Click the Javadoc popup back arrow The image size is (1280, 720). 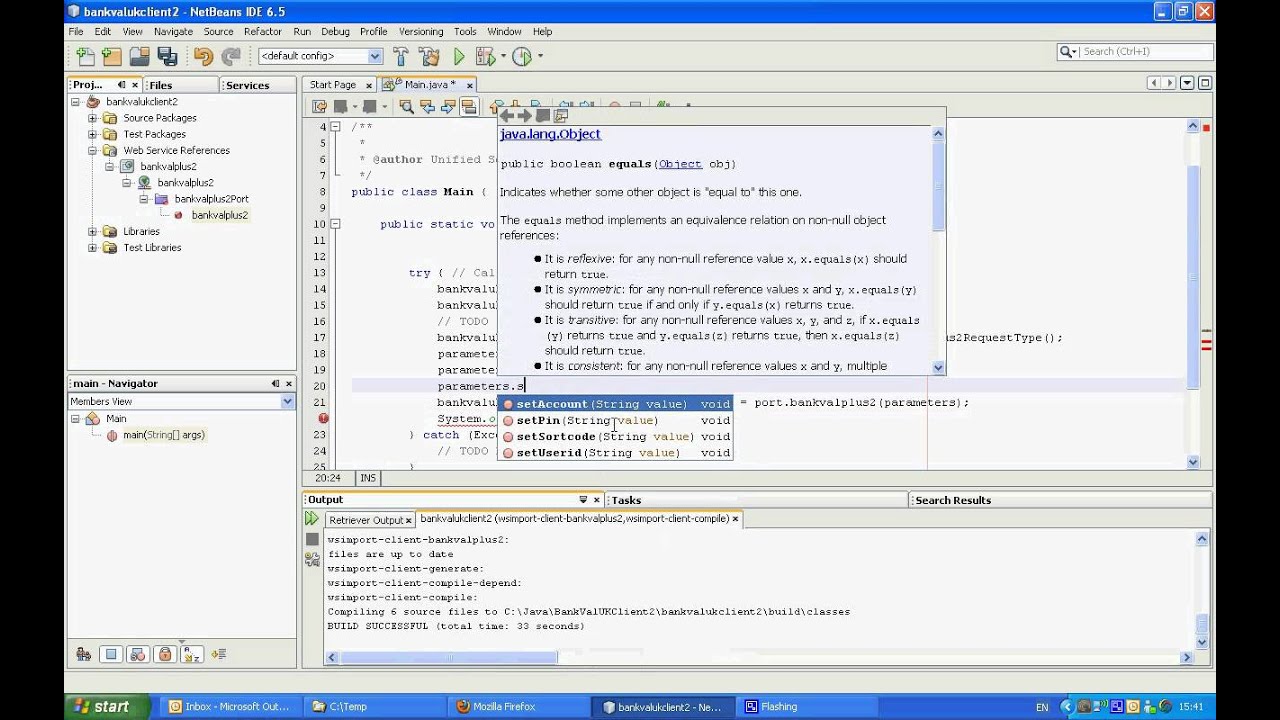pyautogui.click(x=507, y=116)
